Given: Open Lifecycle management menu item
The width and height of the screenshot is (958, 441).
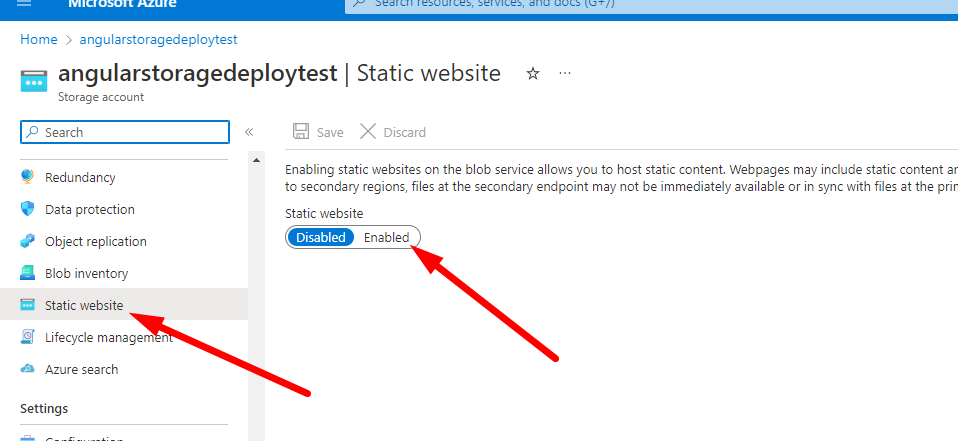Looking at the screenshot, I should [108, 337].
